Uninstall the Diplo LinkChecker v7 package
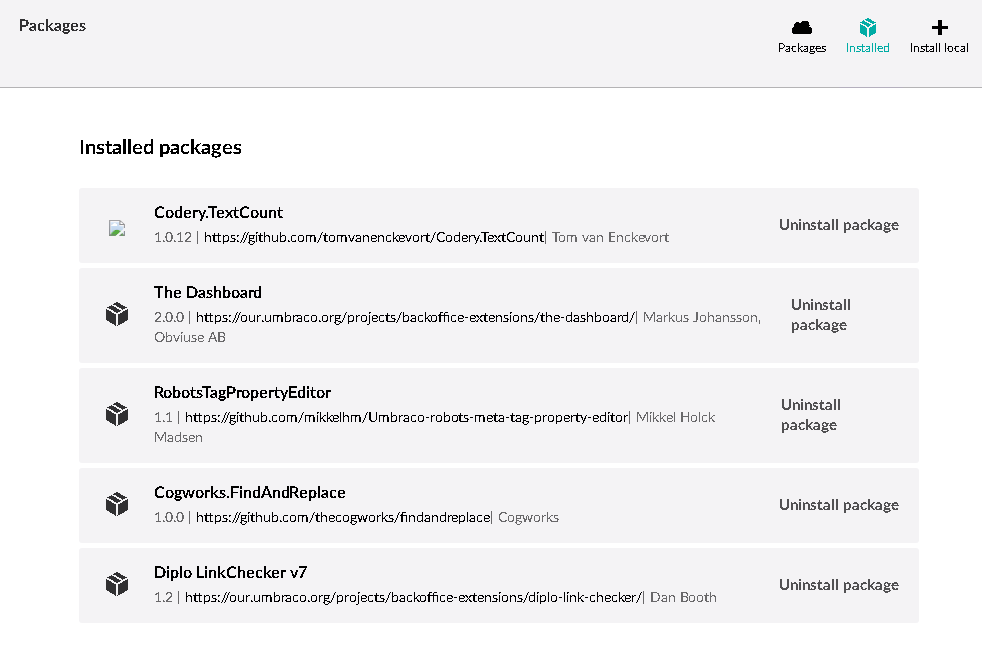The image size is (982, 670). pyautogui.click(x=839, y=585)
